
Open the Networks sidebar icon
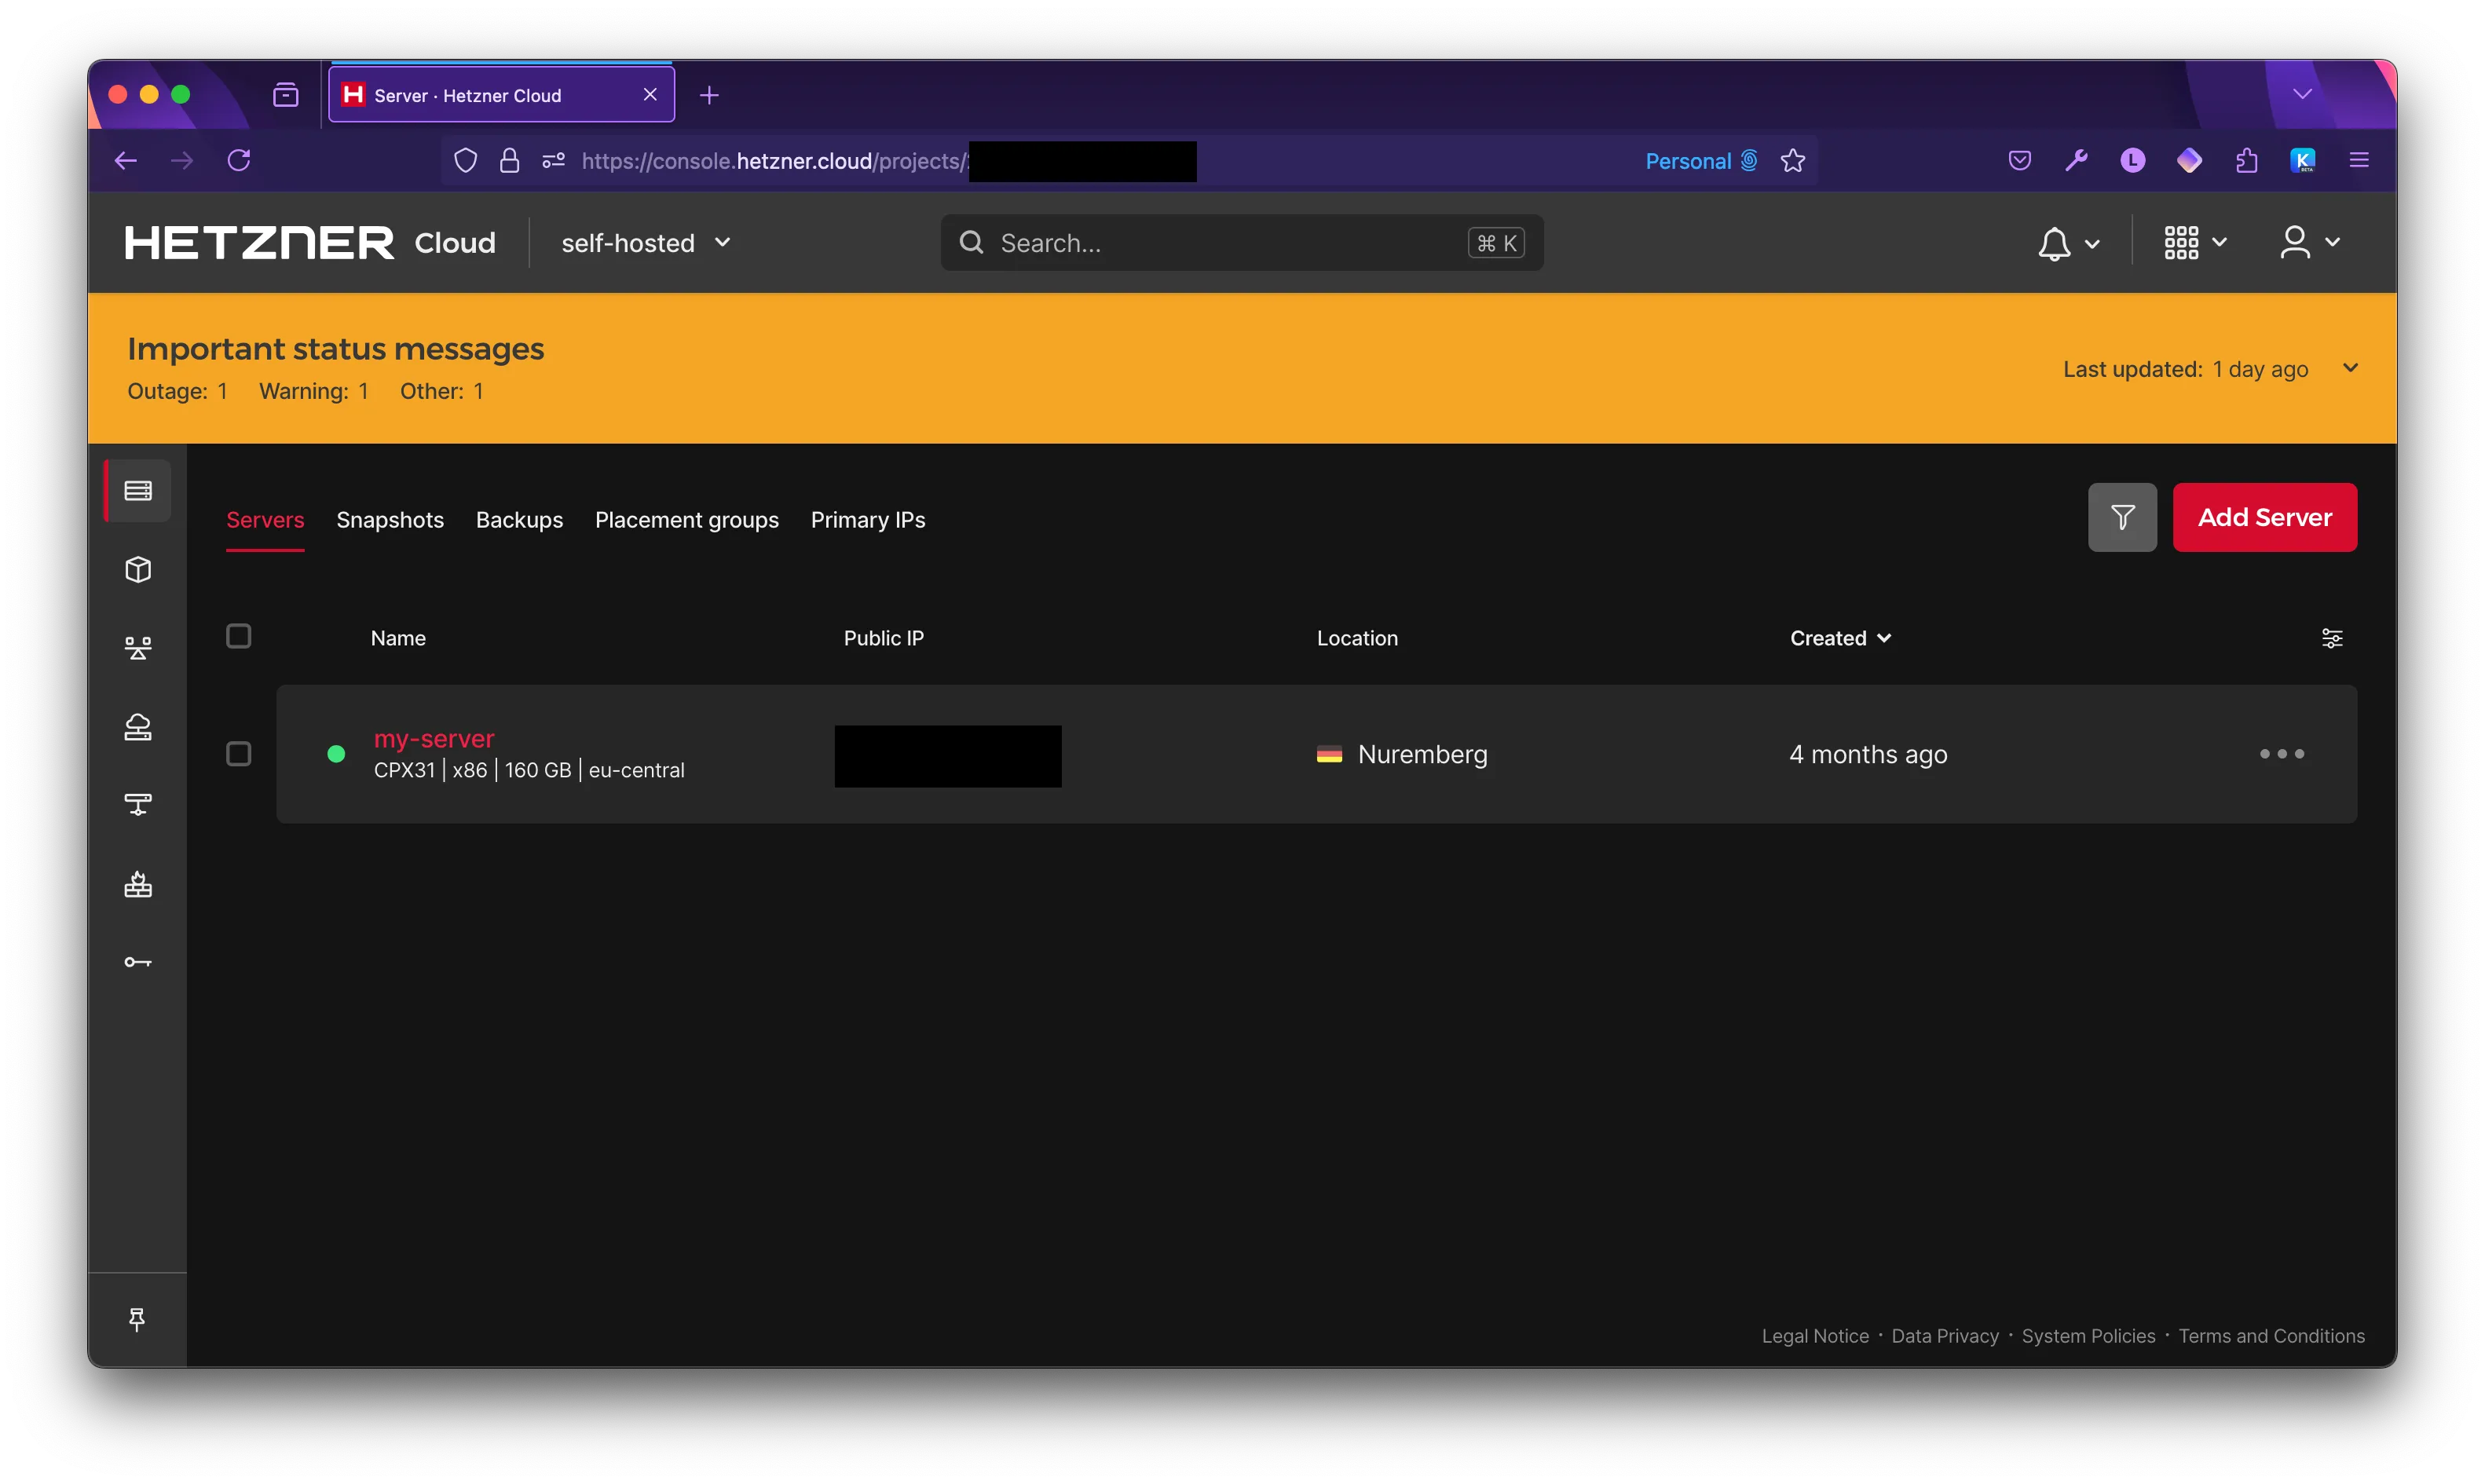pyautogui.click(x=138, y=805)
